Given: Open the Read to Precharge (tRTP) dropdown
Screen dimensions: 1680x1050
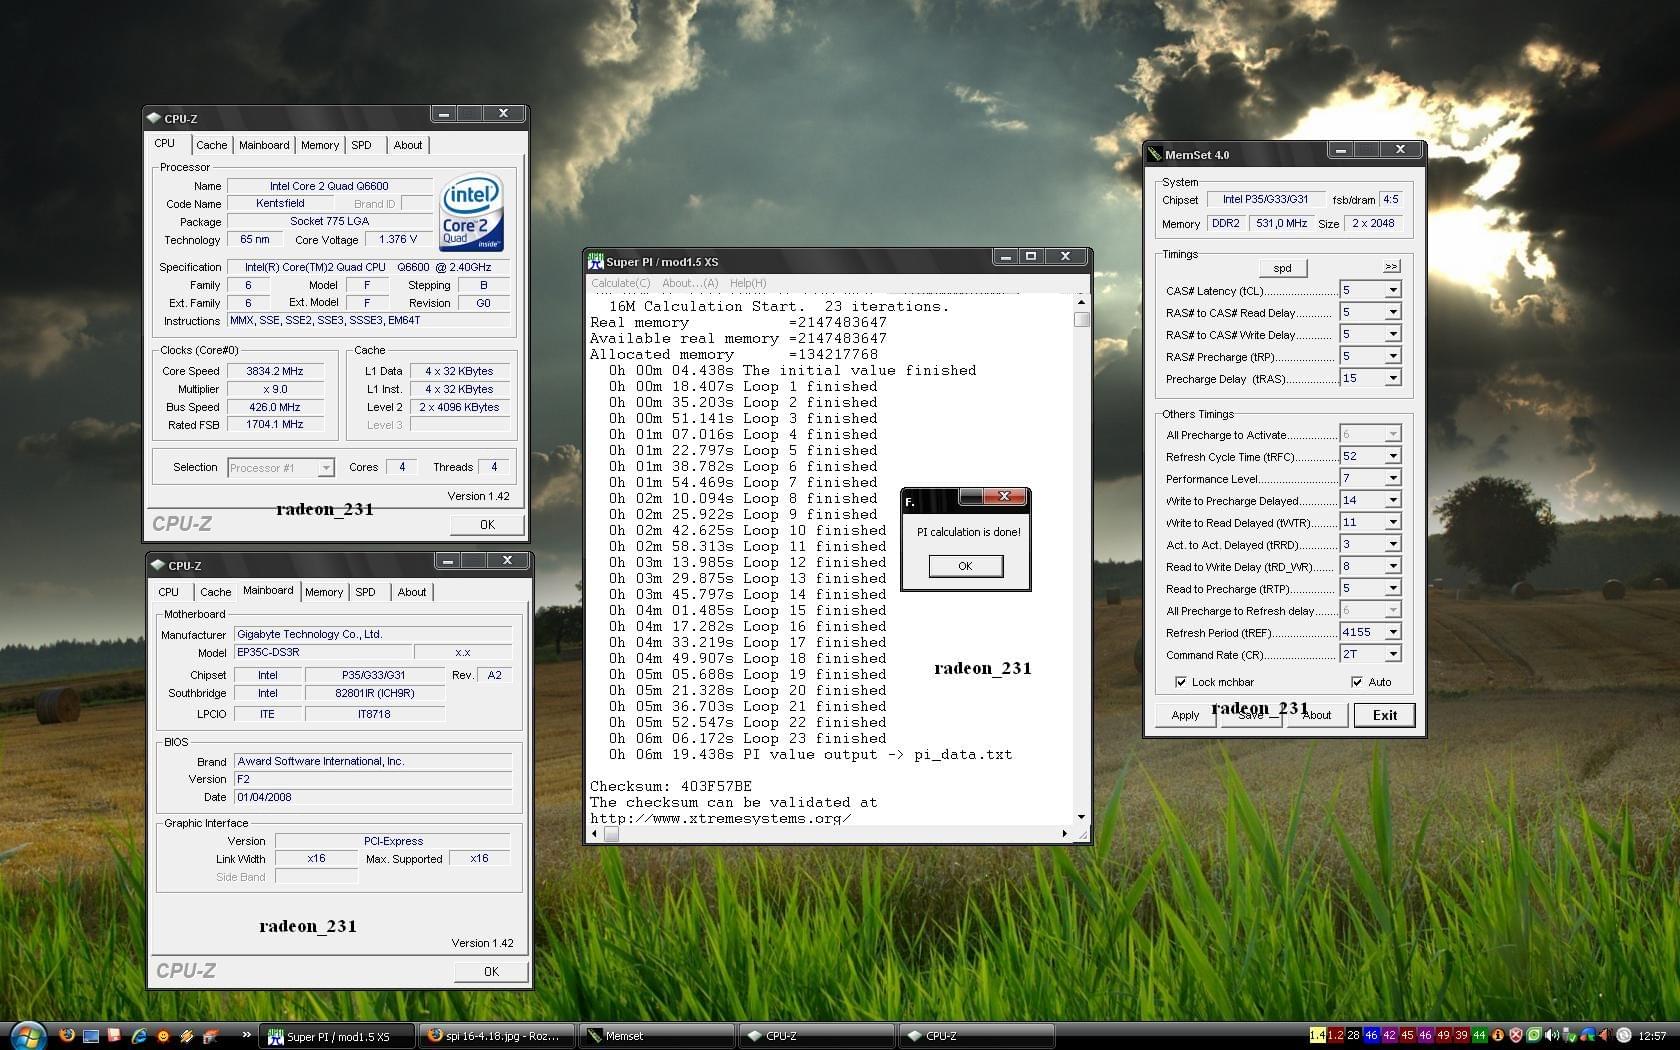Looking at the screenshot, I should pyautogui.click(x=1392, y=588).
